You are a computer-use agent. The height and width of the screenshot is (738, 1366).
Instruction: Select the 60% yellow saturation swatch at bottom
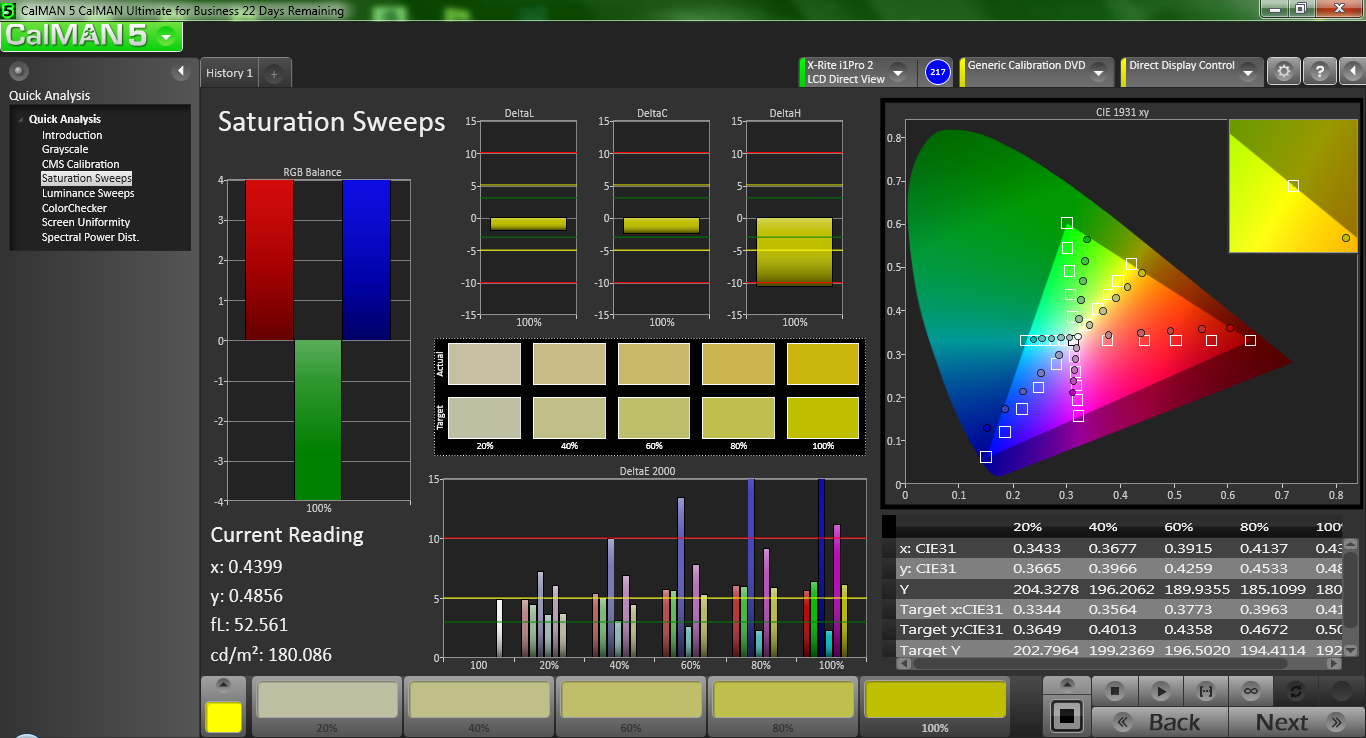630,700
